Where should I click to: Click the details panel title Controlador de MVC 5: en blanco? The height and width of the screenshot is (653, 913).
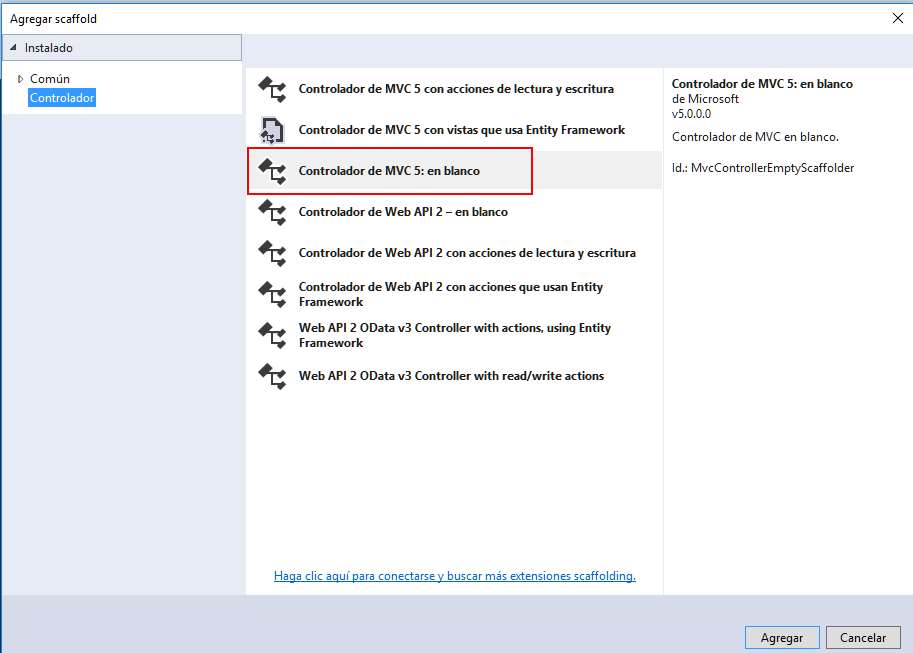point(762,83)
